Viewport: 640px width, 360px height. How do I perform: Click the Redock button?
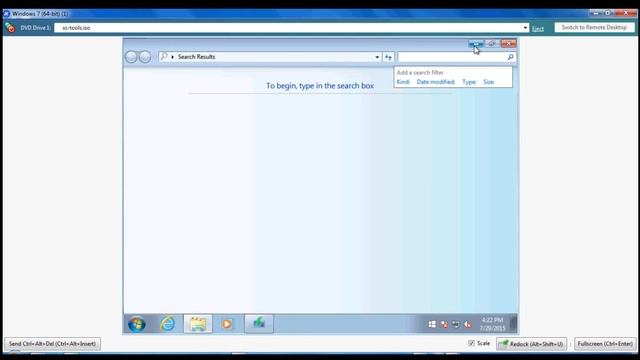coord(531,344)
